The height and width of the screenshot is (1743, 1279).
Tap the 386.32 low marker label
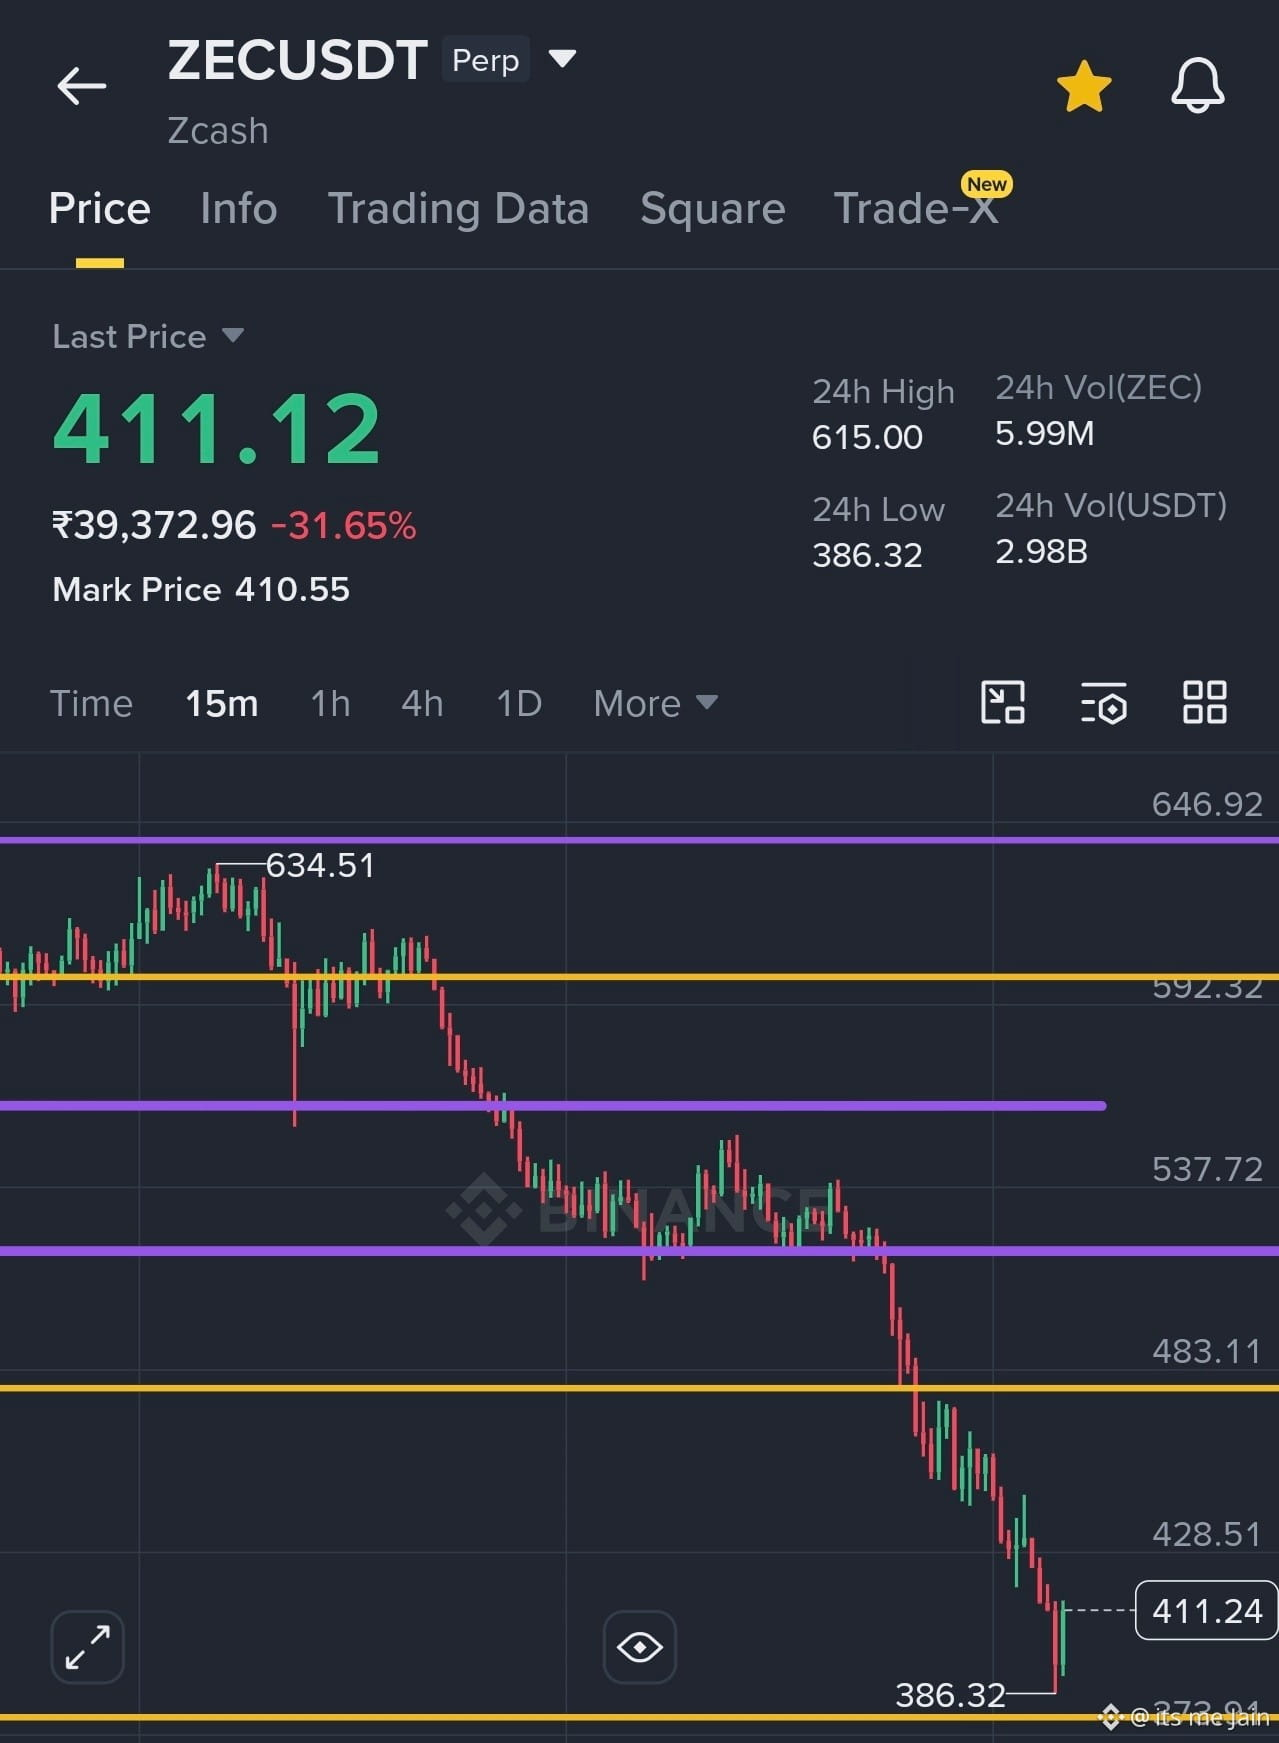[950, 1695]
